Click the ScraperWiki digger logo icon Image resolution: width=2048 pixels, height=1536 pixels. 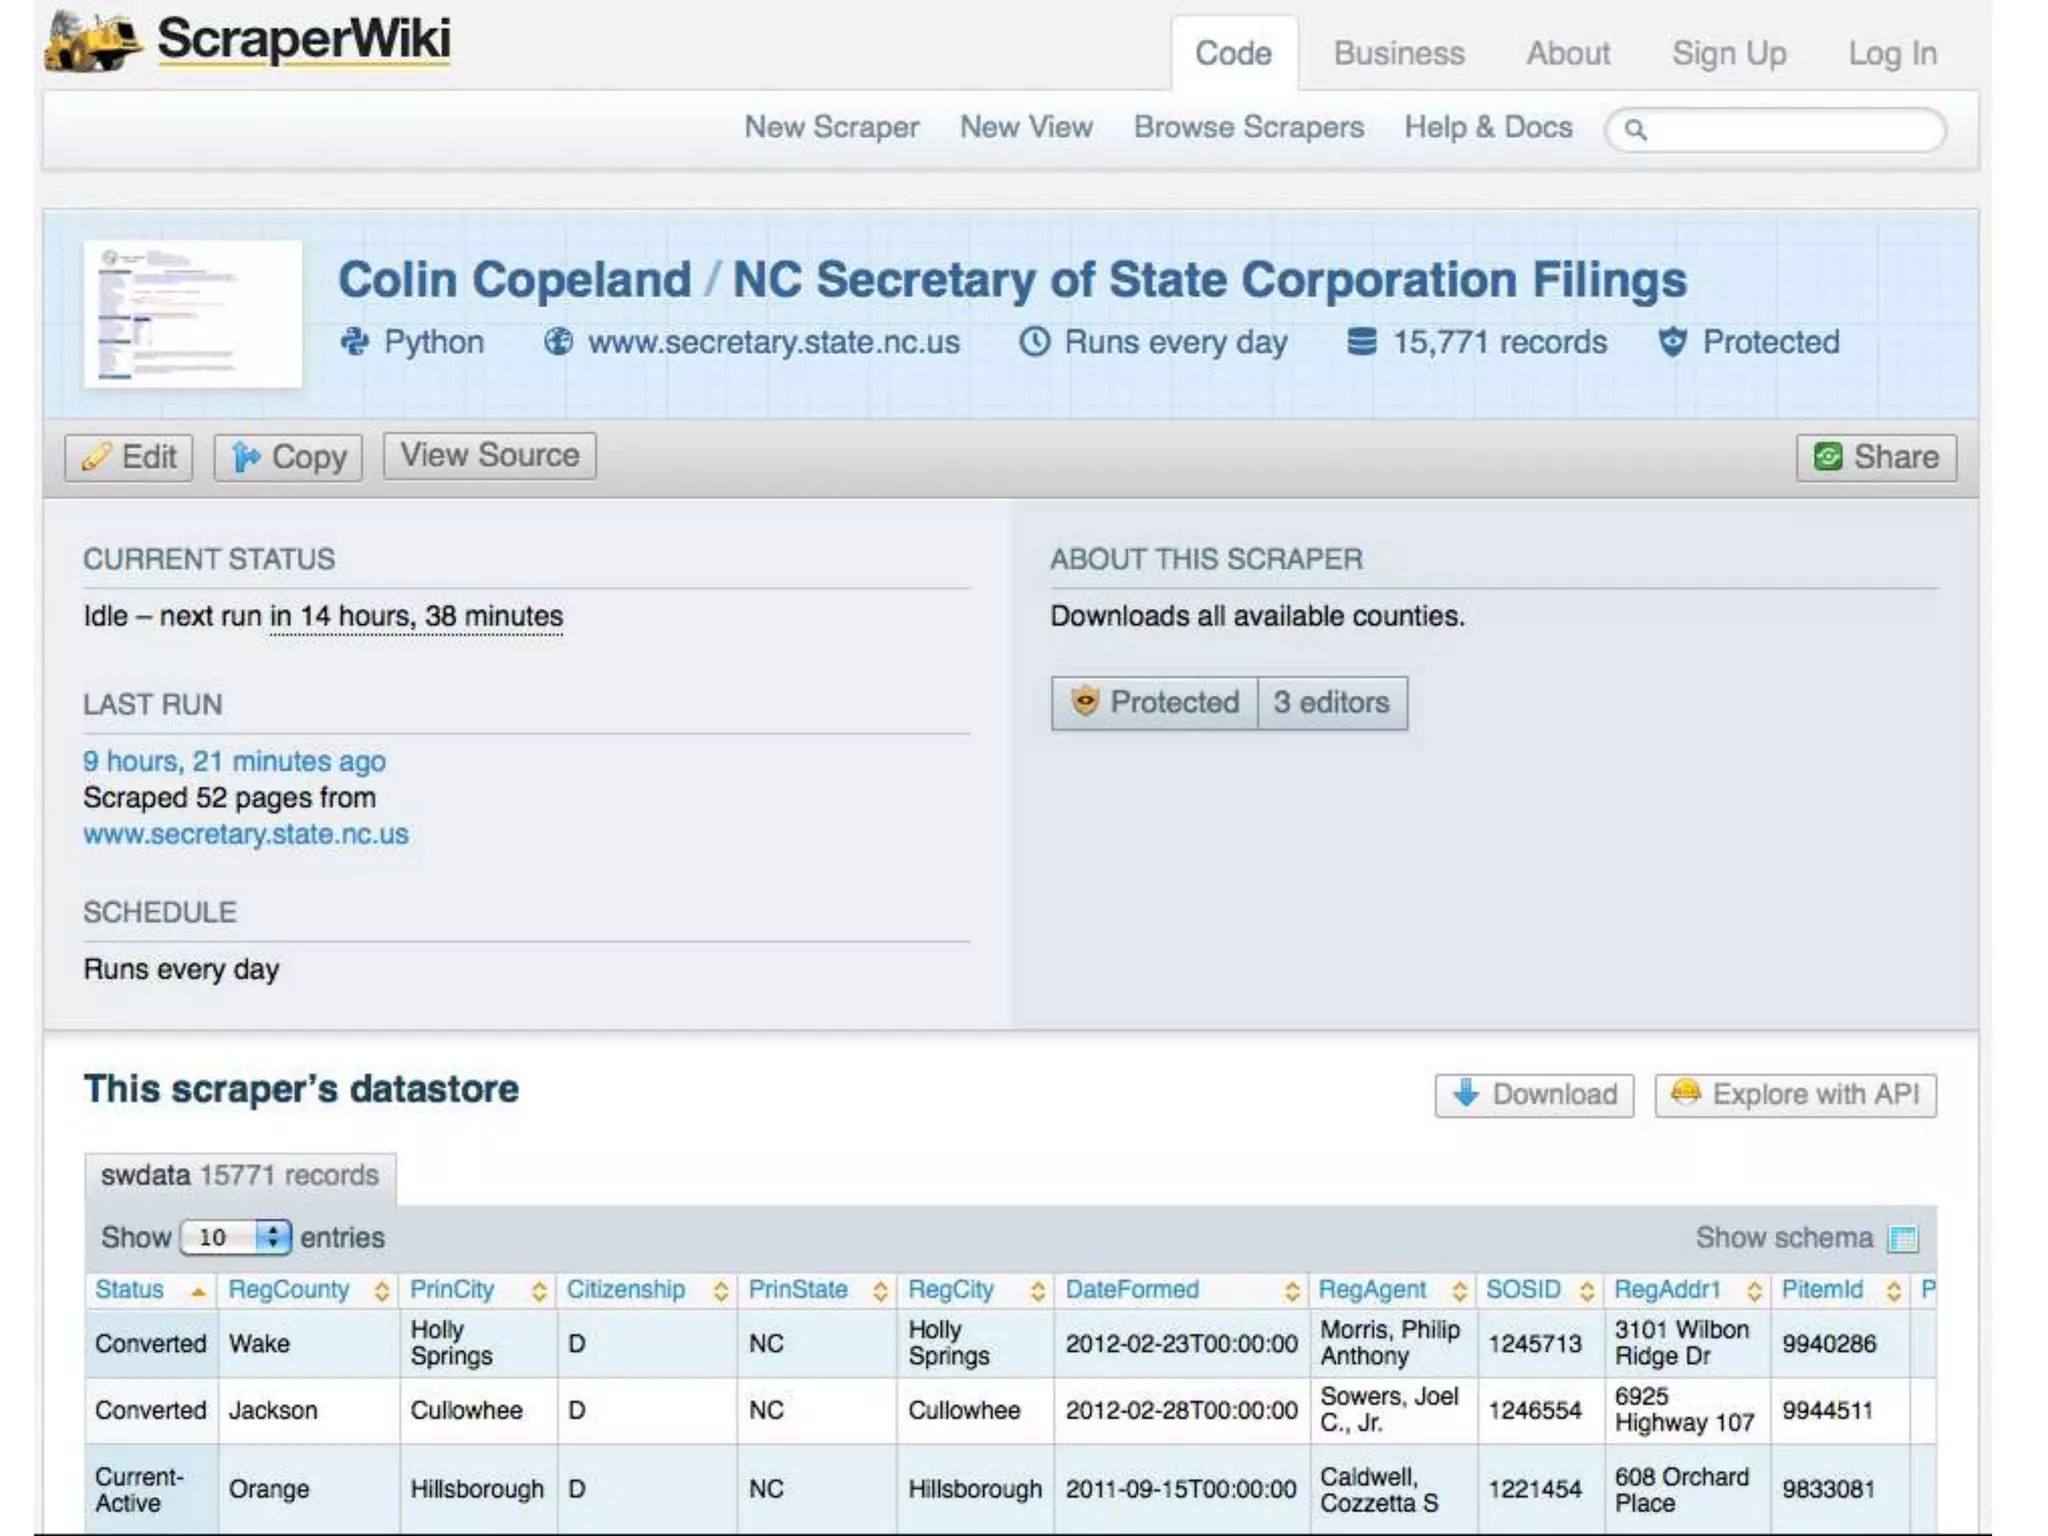[92, 41]
